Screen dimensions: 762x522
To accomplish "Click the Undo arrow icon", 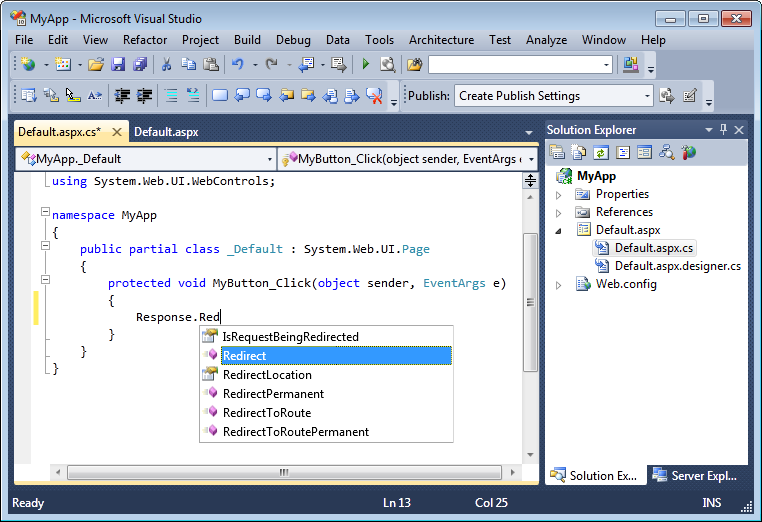I will click(237, 64).
